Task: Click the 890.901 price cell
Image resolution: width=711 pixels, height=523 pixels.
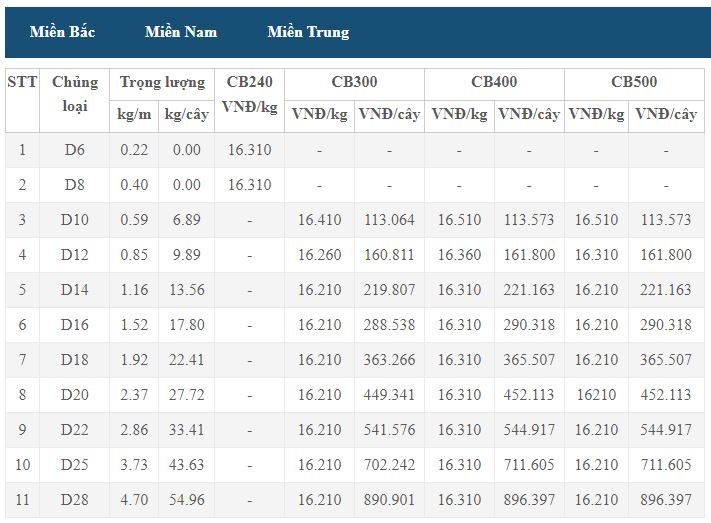Action: click(x=389, y=500)
